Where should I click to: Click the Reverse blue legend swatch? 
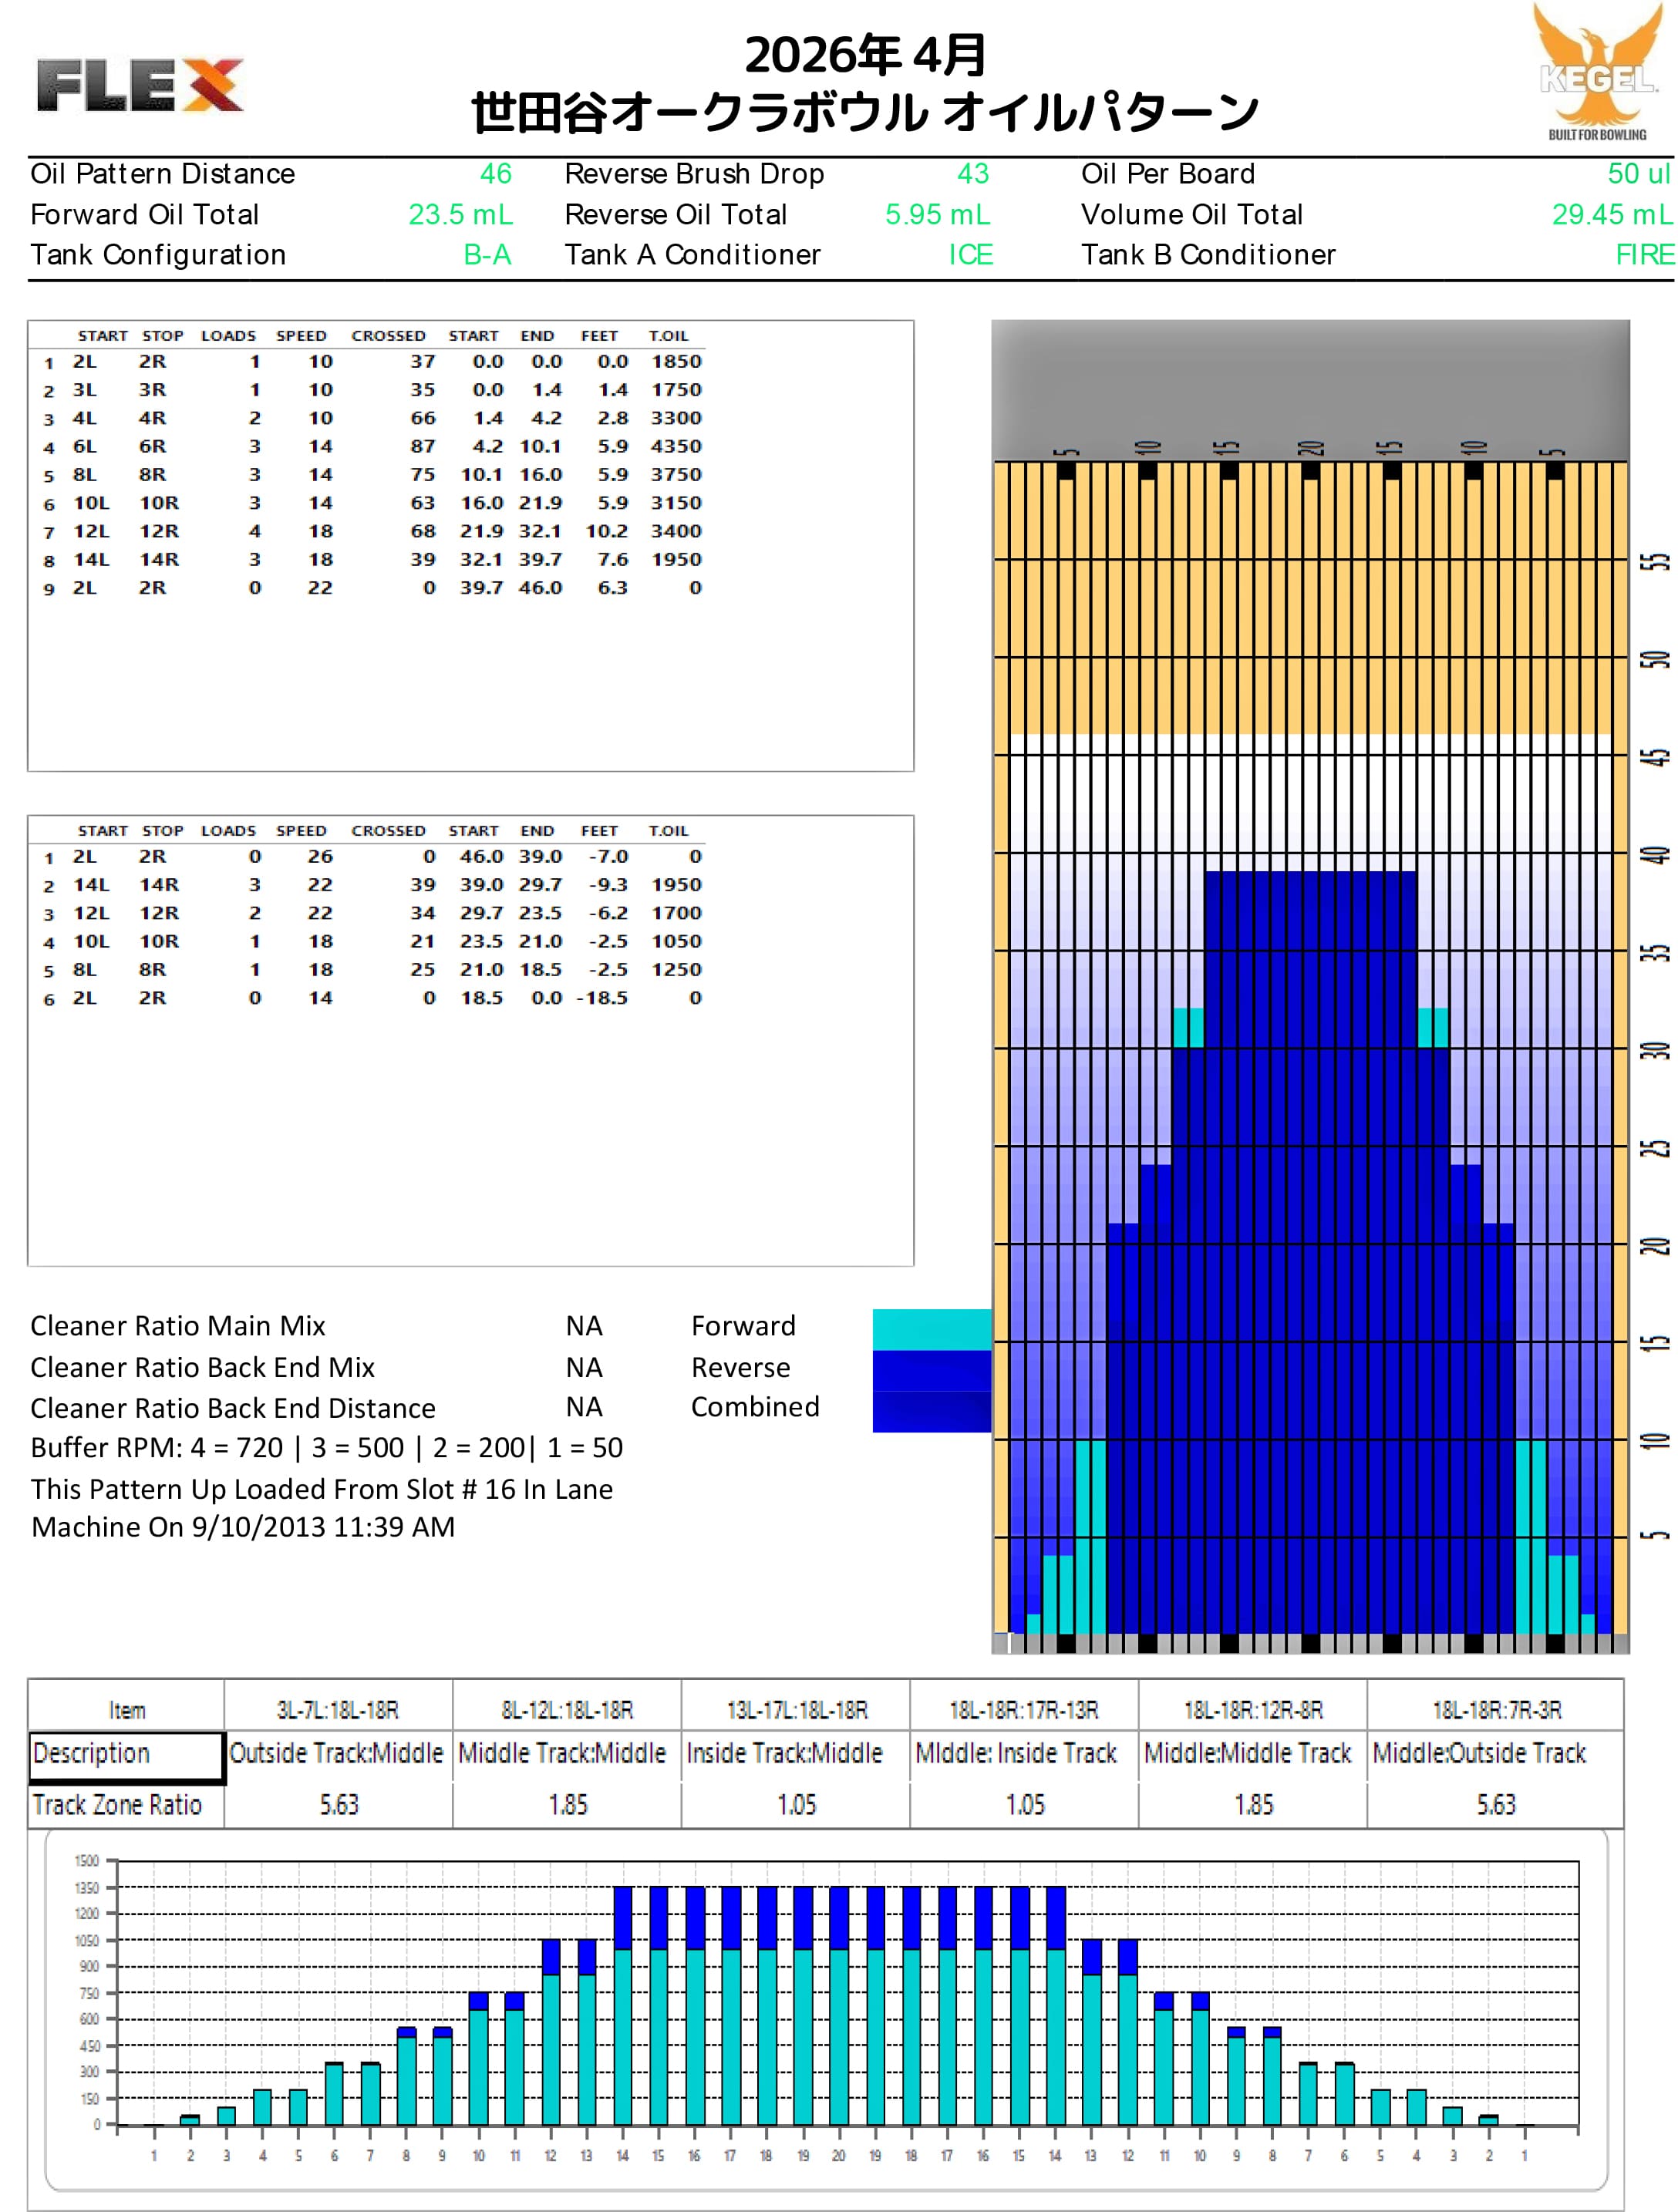[931, 1370]
